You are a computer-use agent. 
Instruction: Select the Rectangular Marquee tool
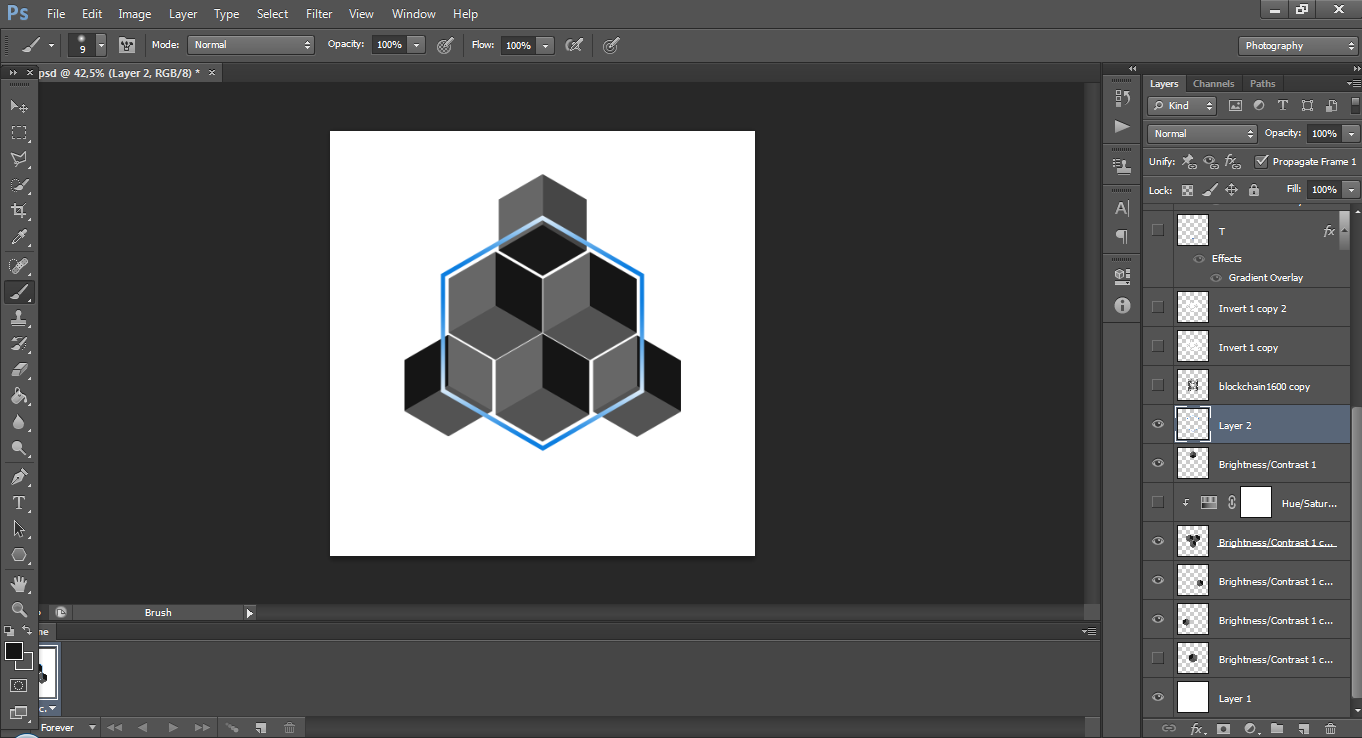coord(18,132)
